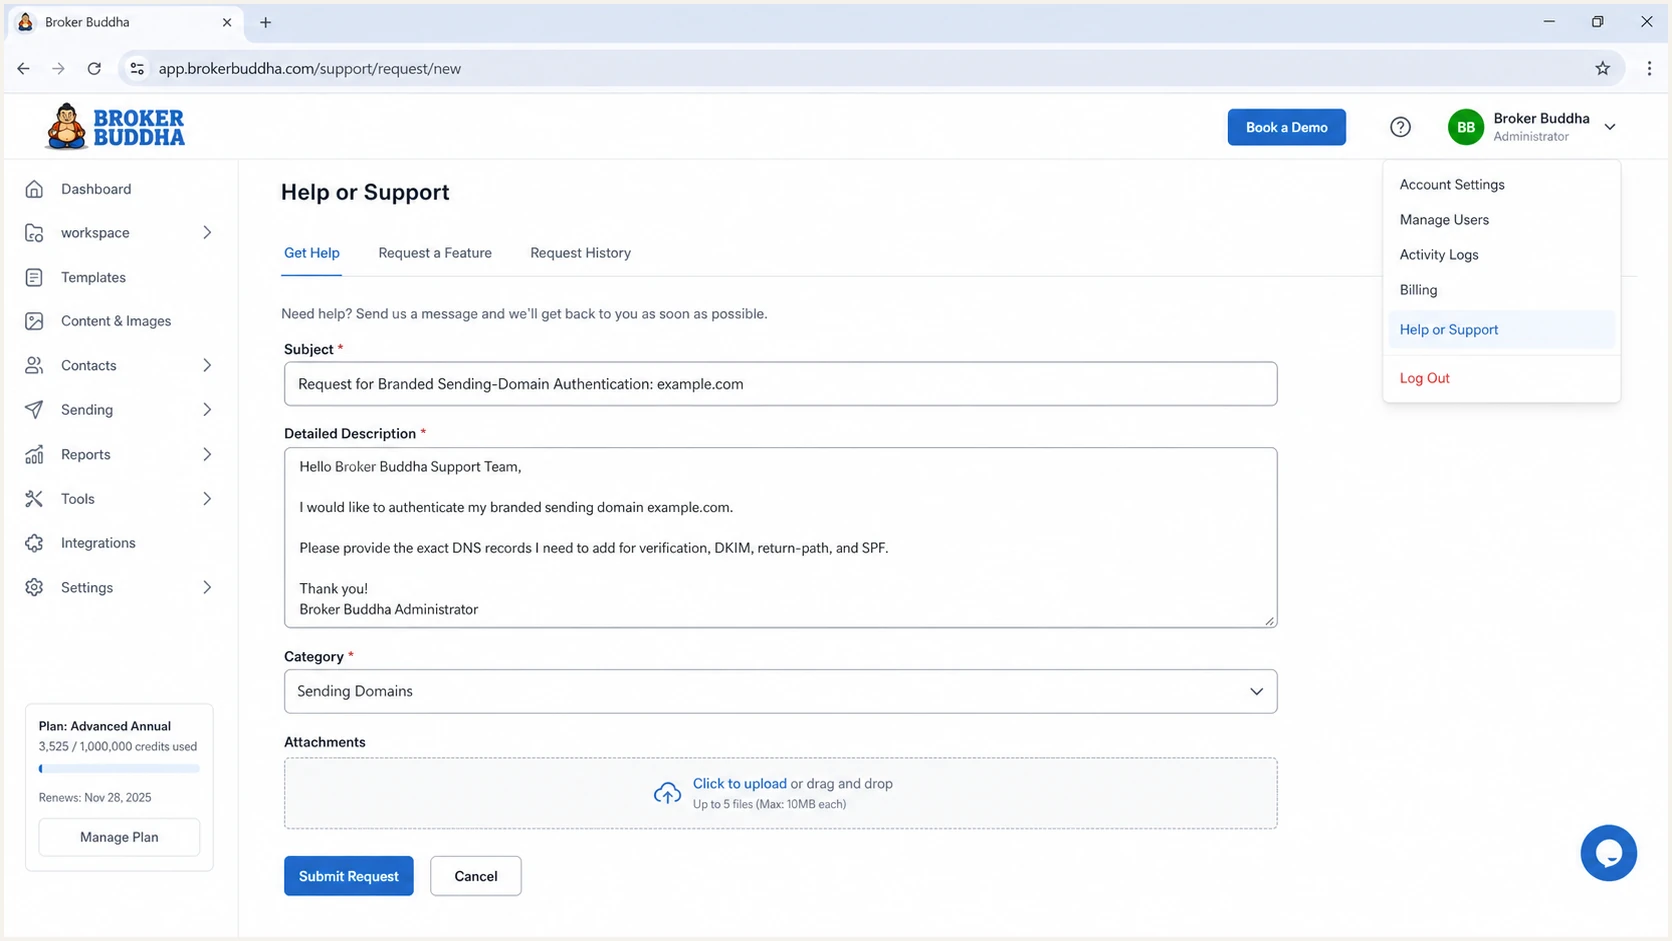Viewport: 1672px width, 941px height.
Task: Click the credits usage progress bar
Action: pyautogui.click(x=119, y=769)
